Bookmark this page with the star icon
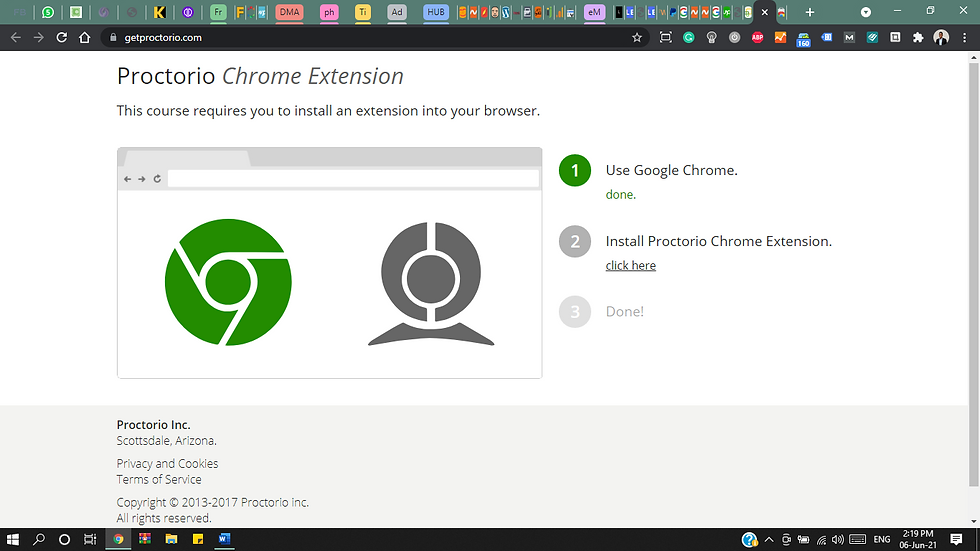This screenshot has height=551, width=980. tap(637, 37)
